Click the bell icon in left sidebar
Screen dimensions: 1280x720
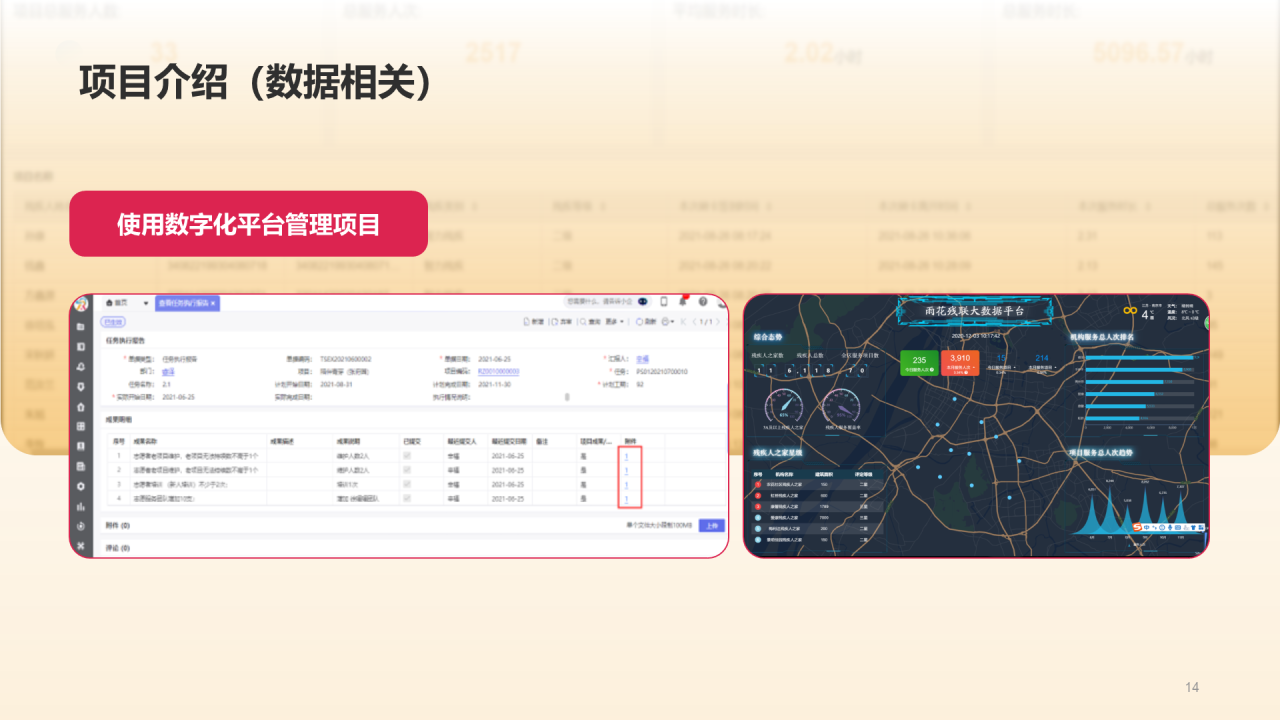81,367
